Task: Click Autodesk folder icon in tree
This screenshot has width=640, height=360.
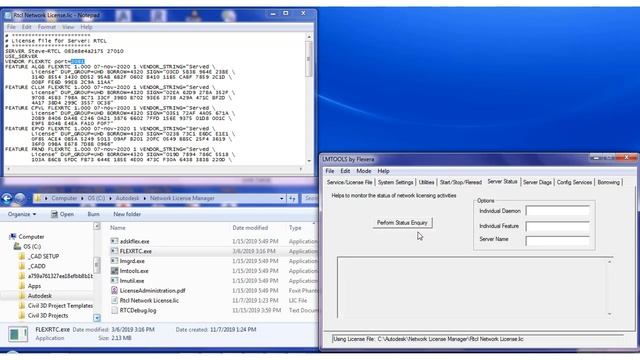Action: point(22,296)
